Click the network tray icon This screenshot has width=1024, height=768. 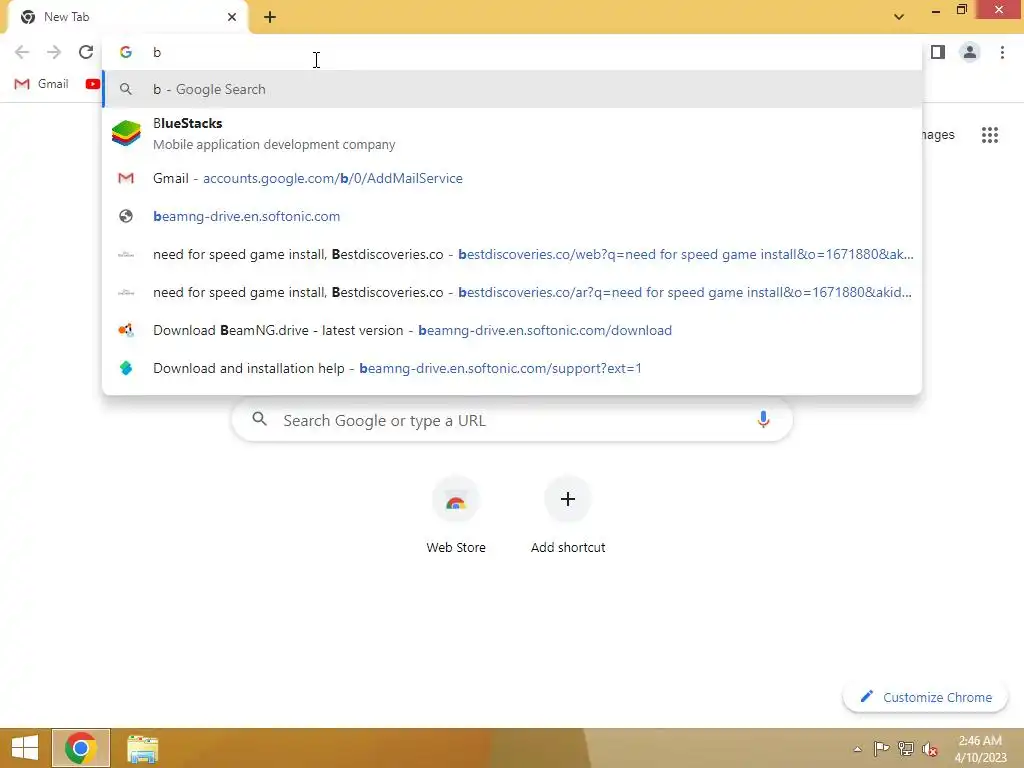[906, 748]
